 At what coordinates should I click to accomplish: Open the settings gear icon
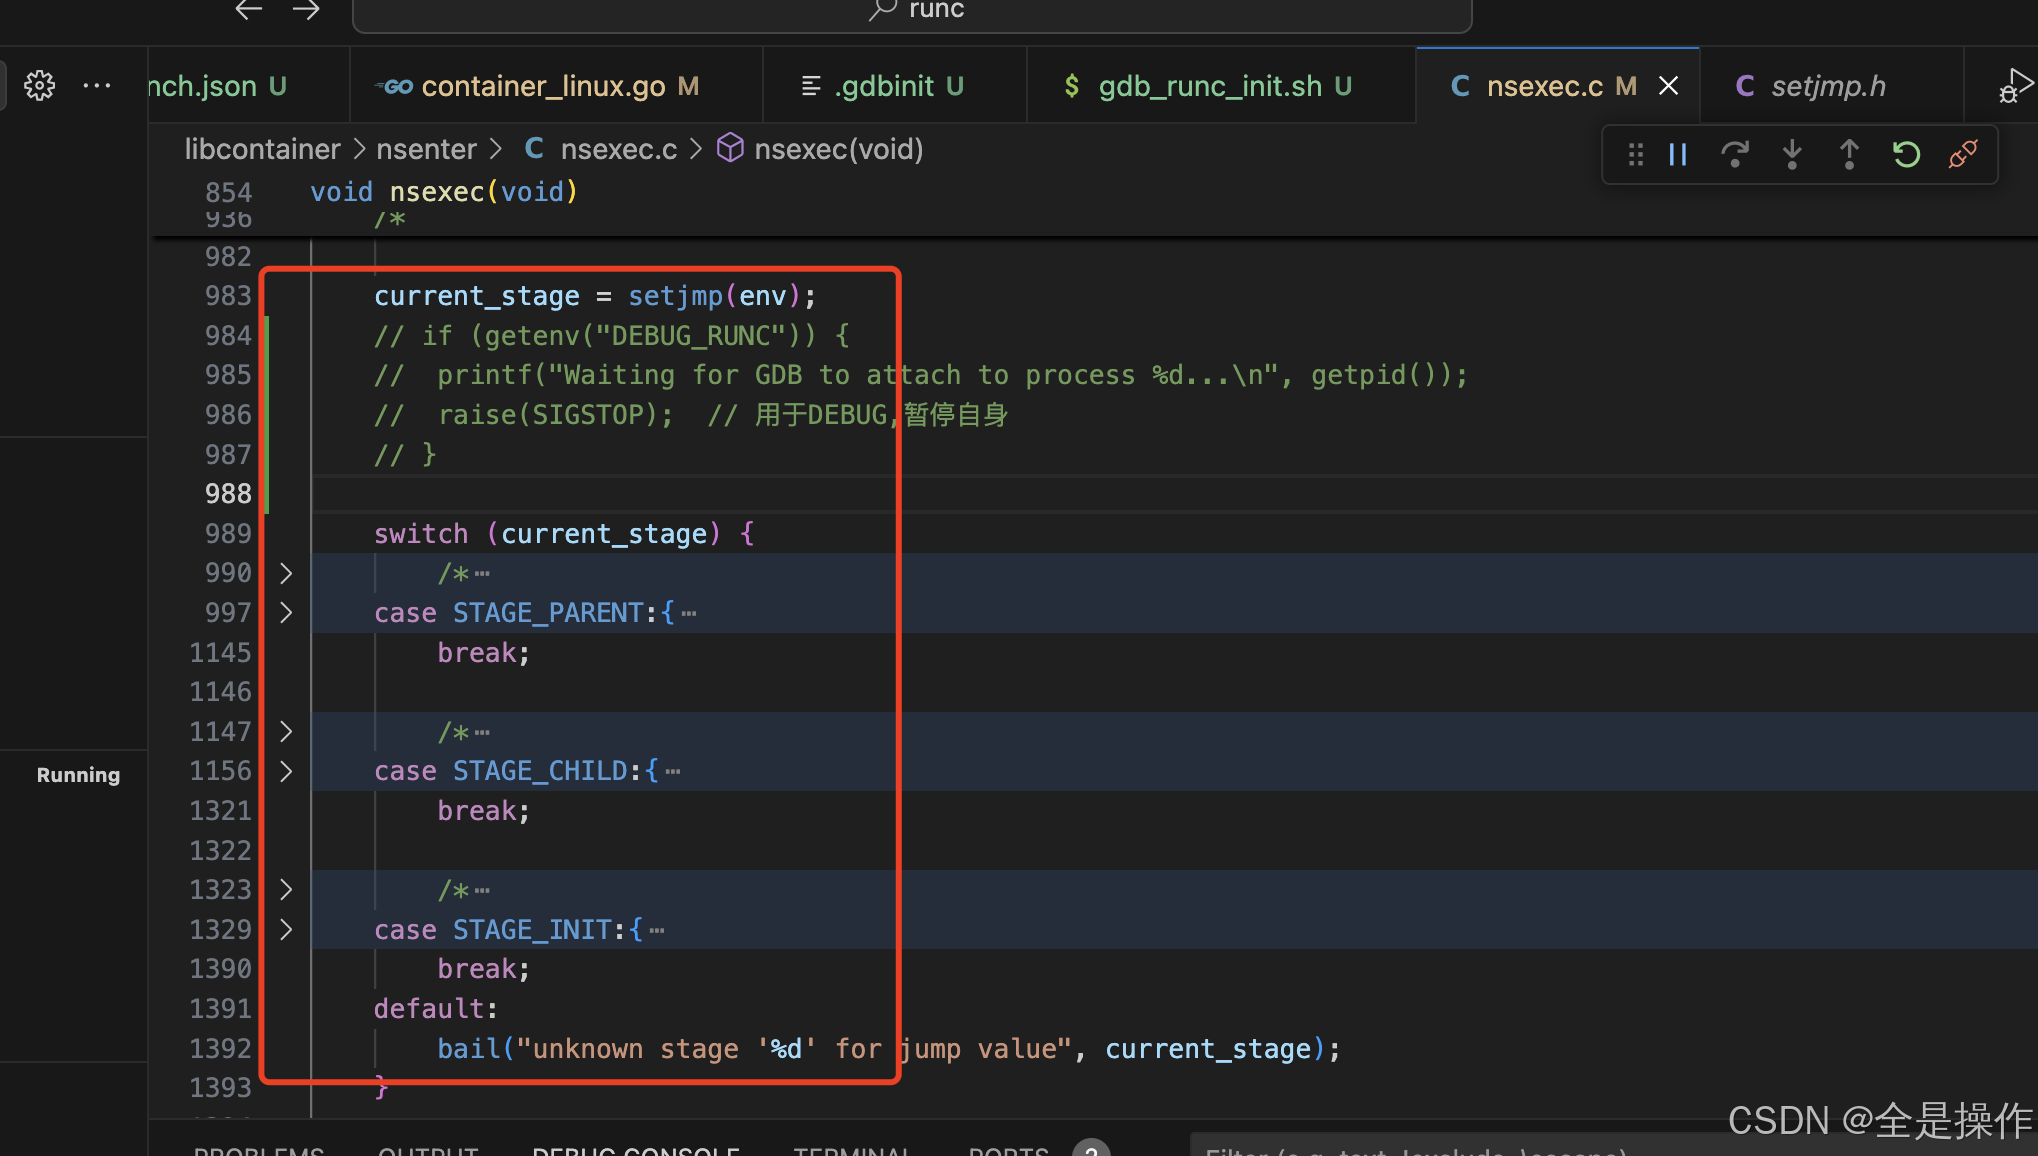click(x=40, y=86)
